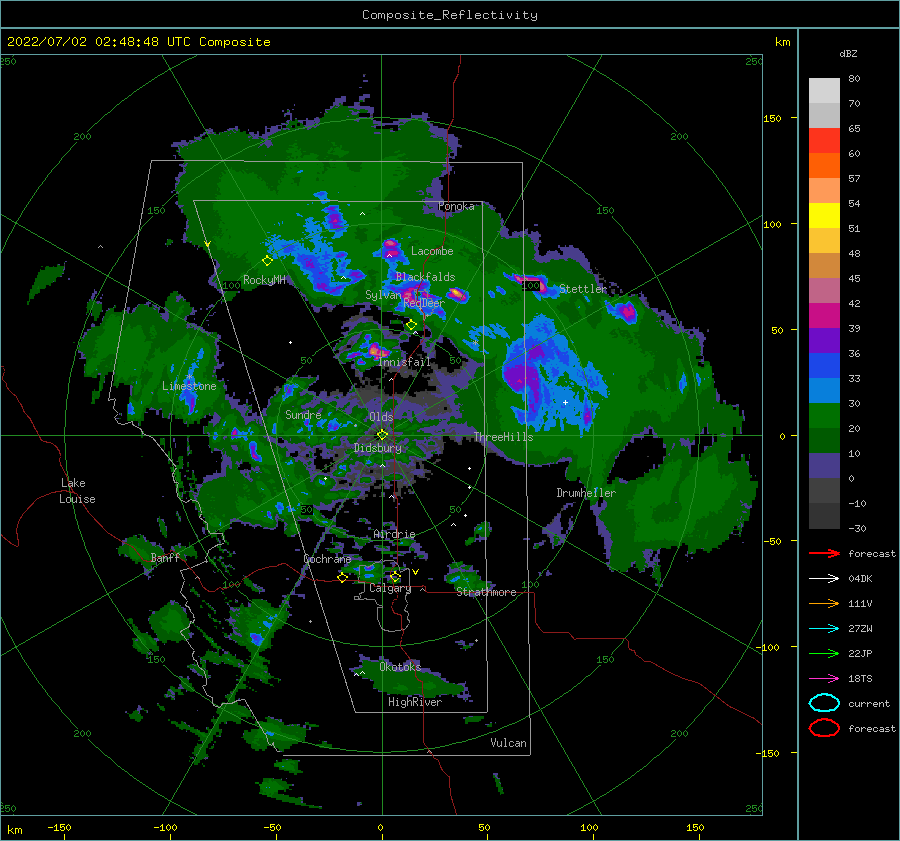
Task: Click the Vulcan town label
Action: [508, 743]
